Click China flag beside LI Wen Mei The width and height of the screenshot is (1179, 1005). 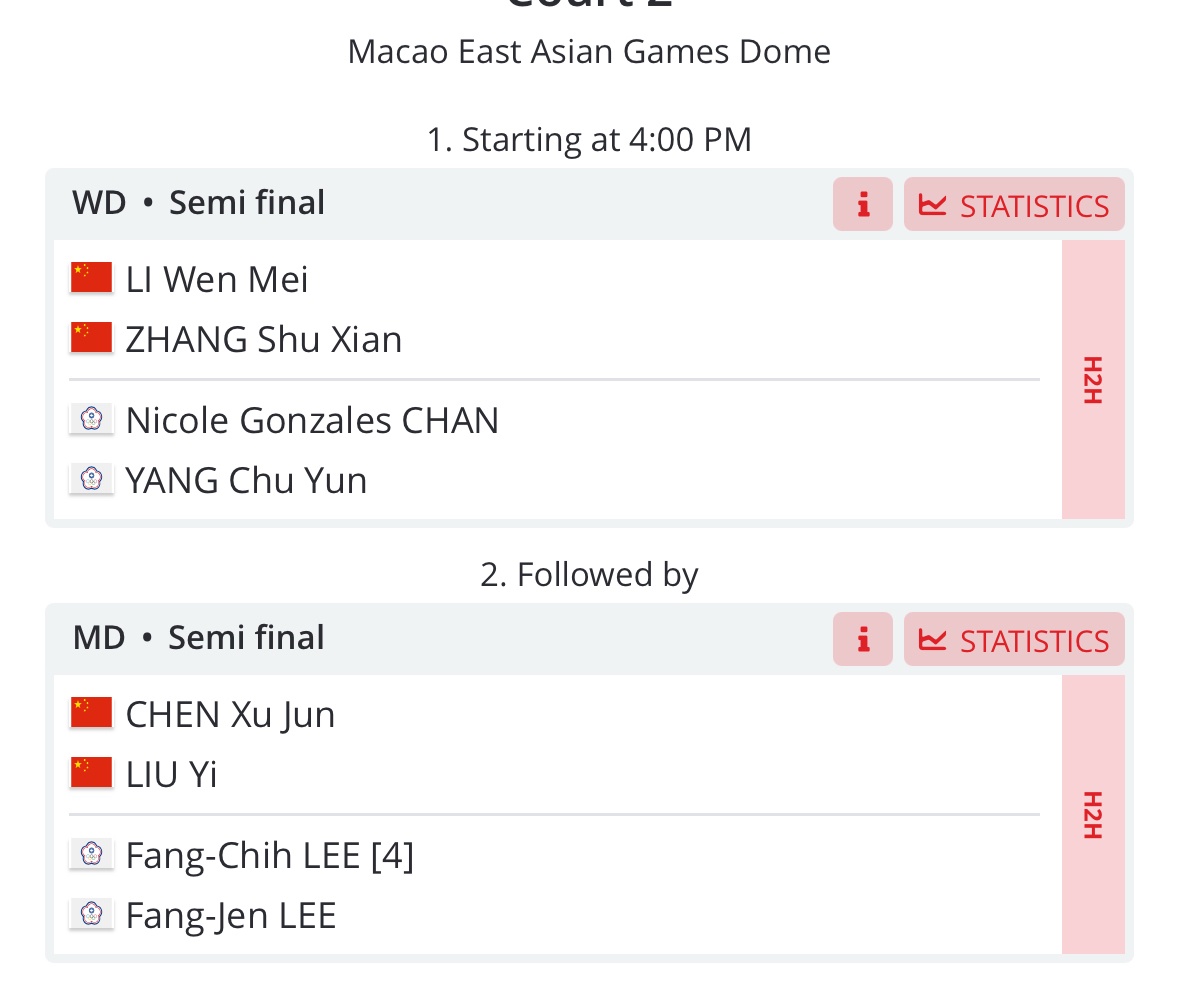tap(92, 277)
